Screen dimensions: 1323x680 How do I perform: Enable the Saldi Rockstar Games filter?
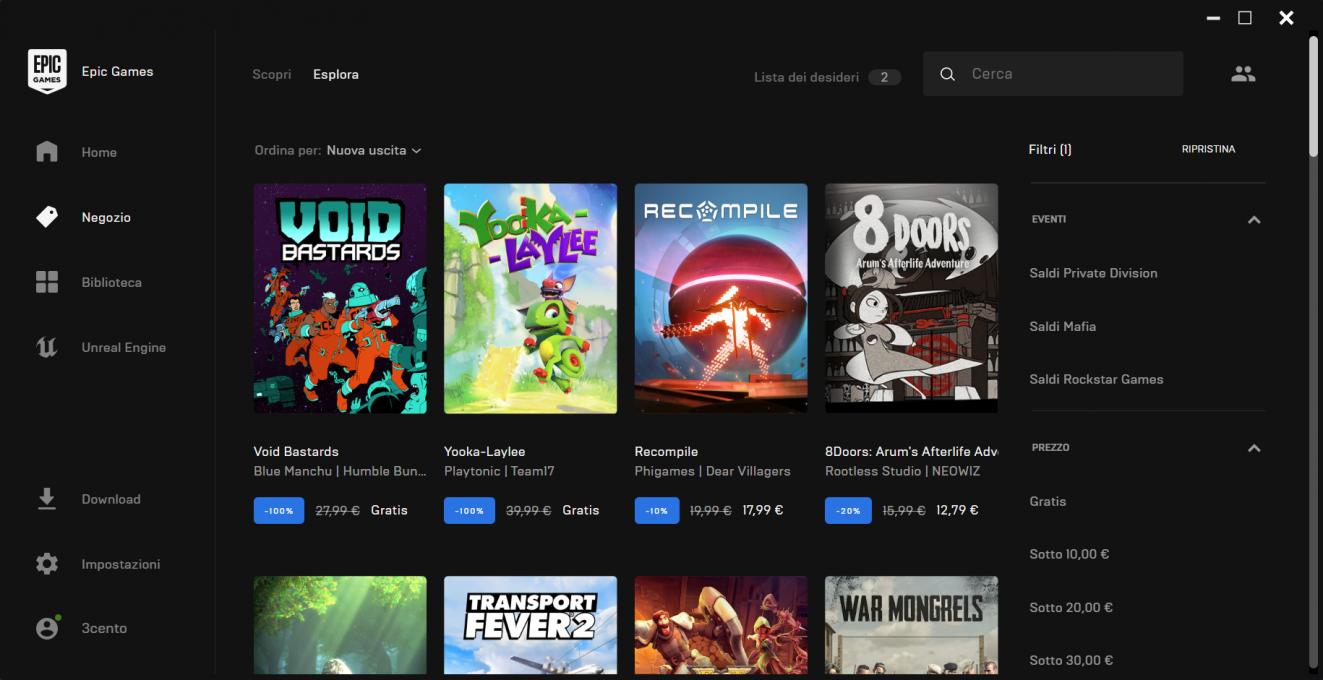(x=1096, y=379)
